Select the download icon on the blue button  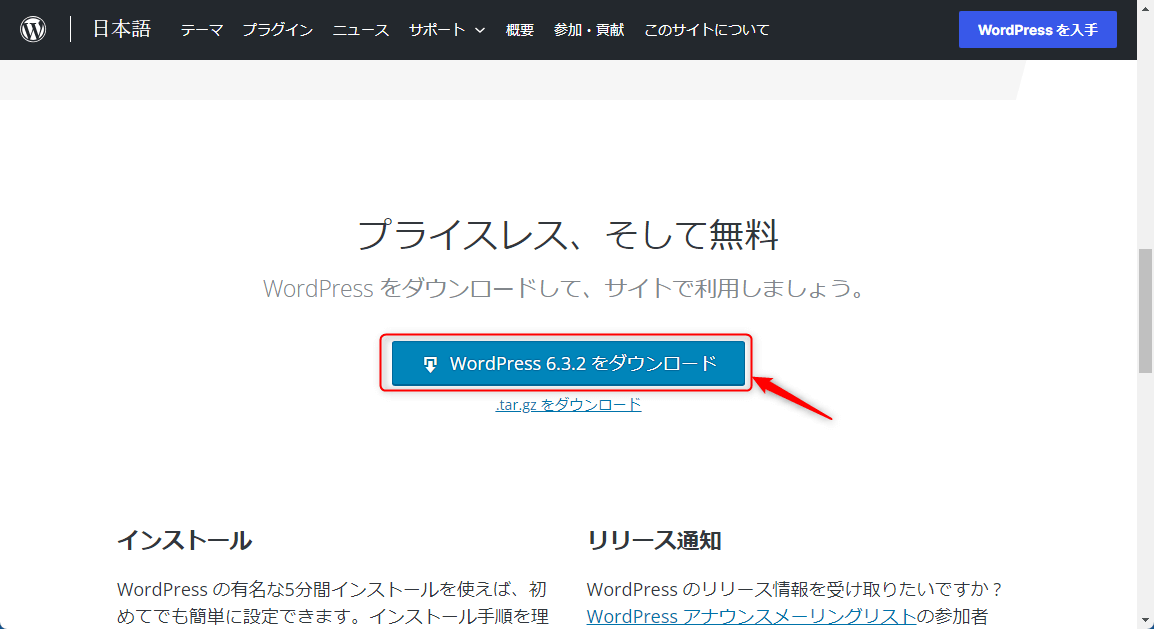click(x=430, y=363)
